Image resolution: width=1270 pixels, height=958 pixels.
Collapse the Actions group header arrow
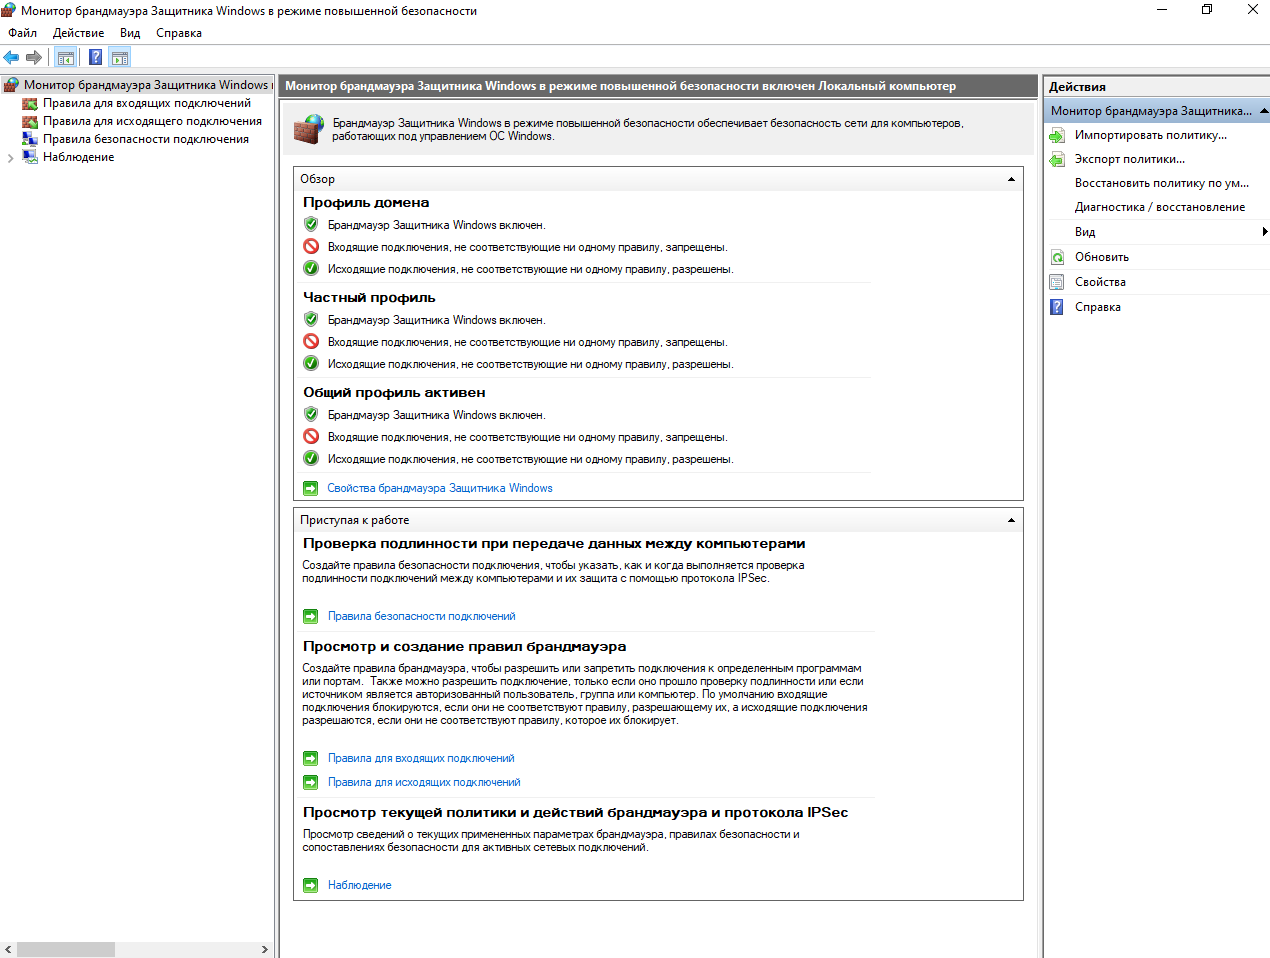coord(1264,111)
